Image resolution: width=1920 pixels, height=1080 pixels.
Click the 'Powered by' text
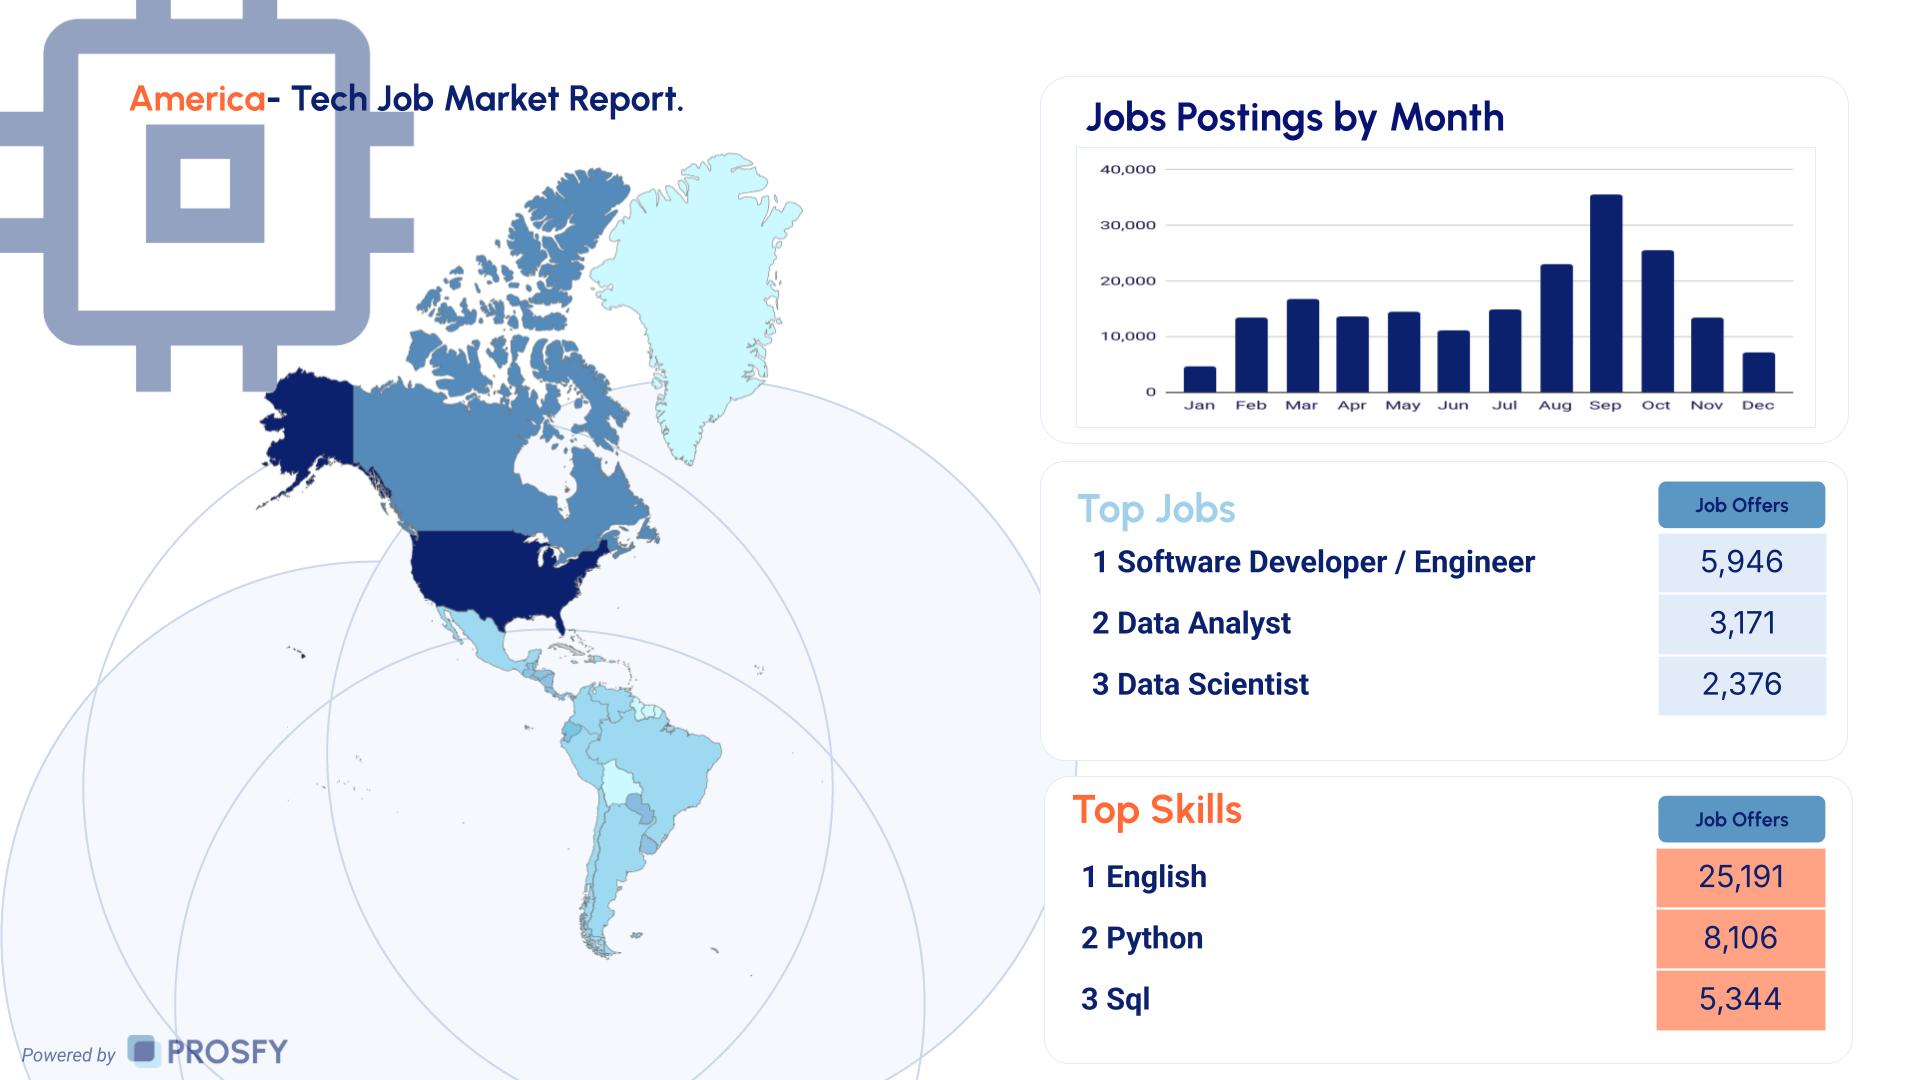click(69, 1055)
